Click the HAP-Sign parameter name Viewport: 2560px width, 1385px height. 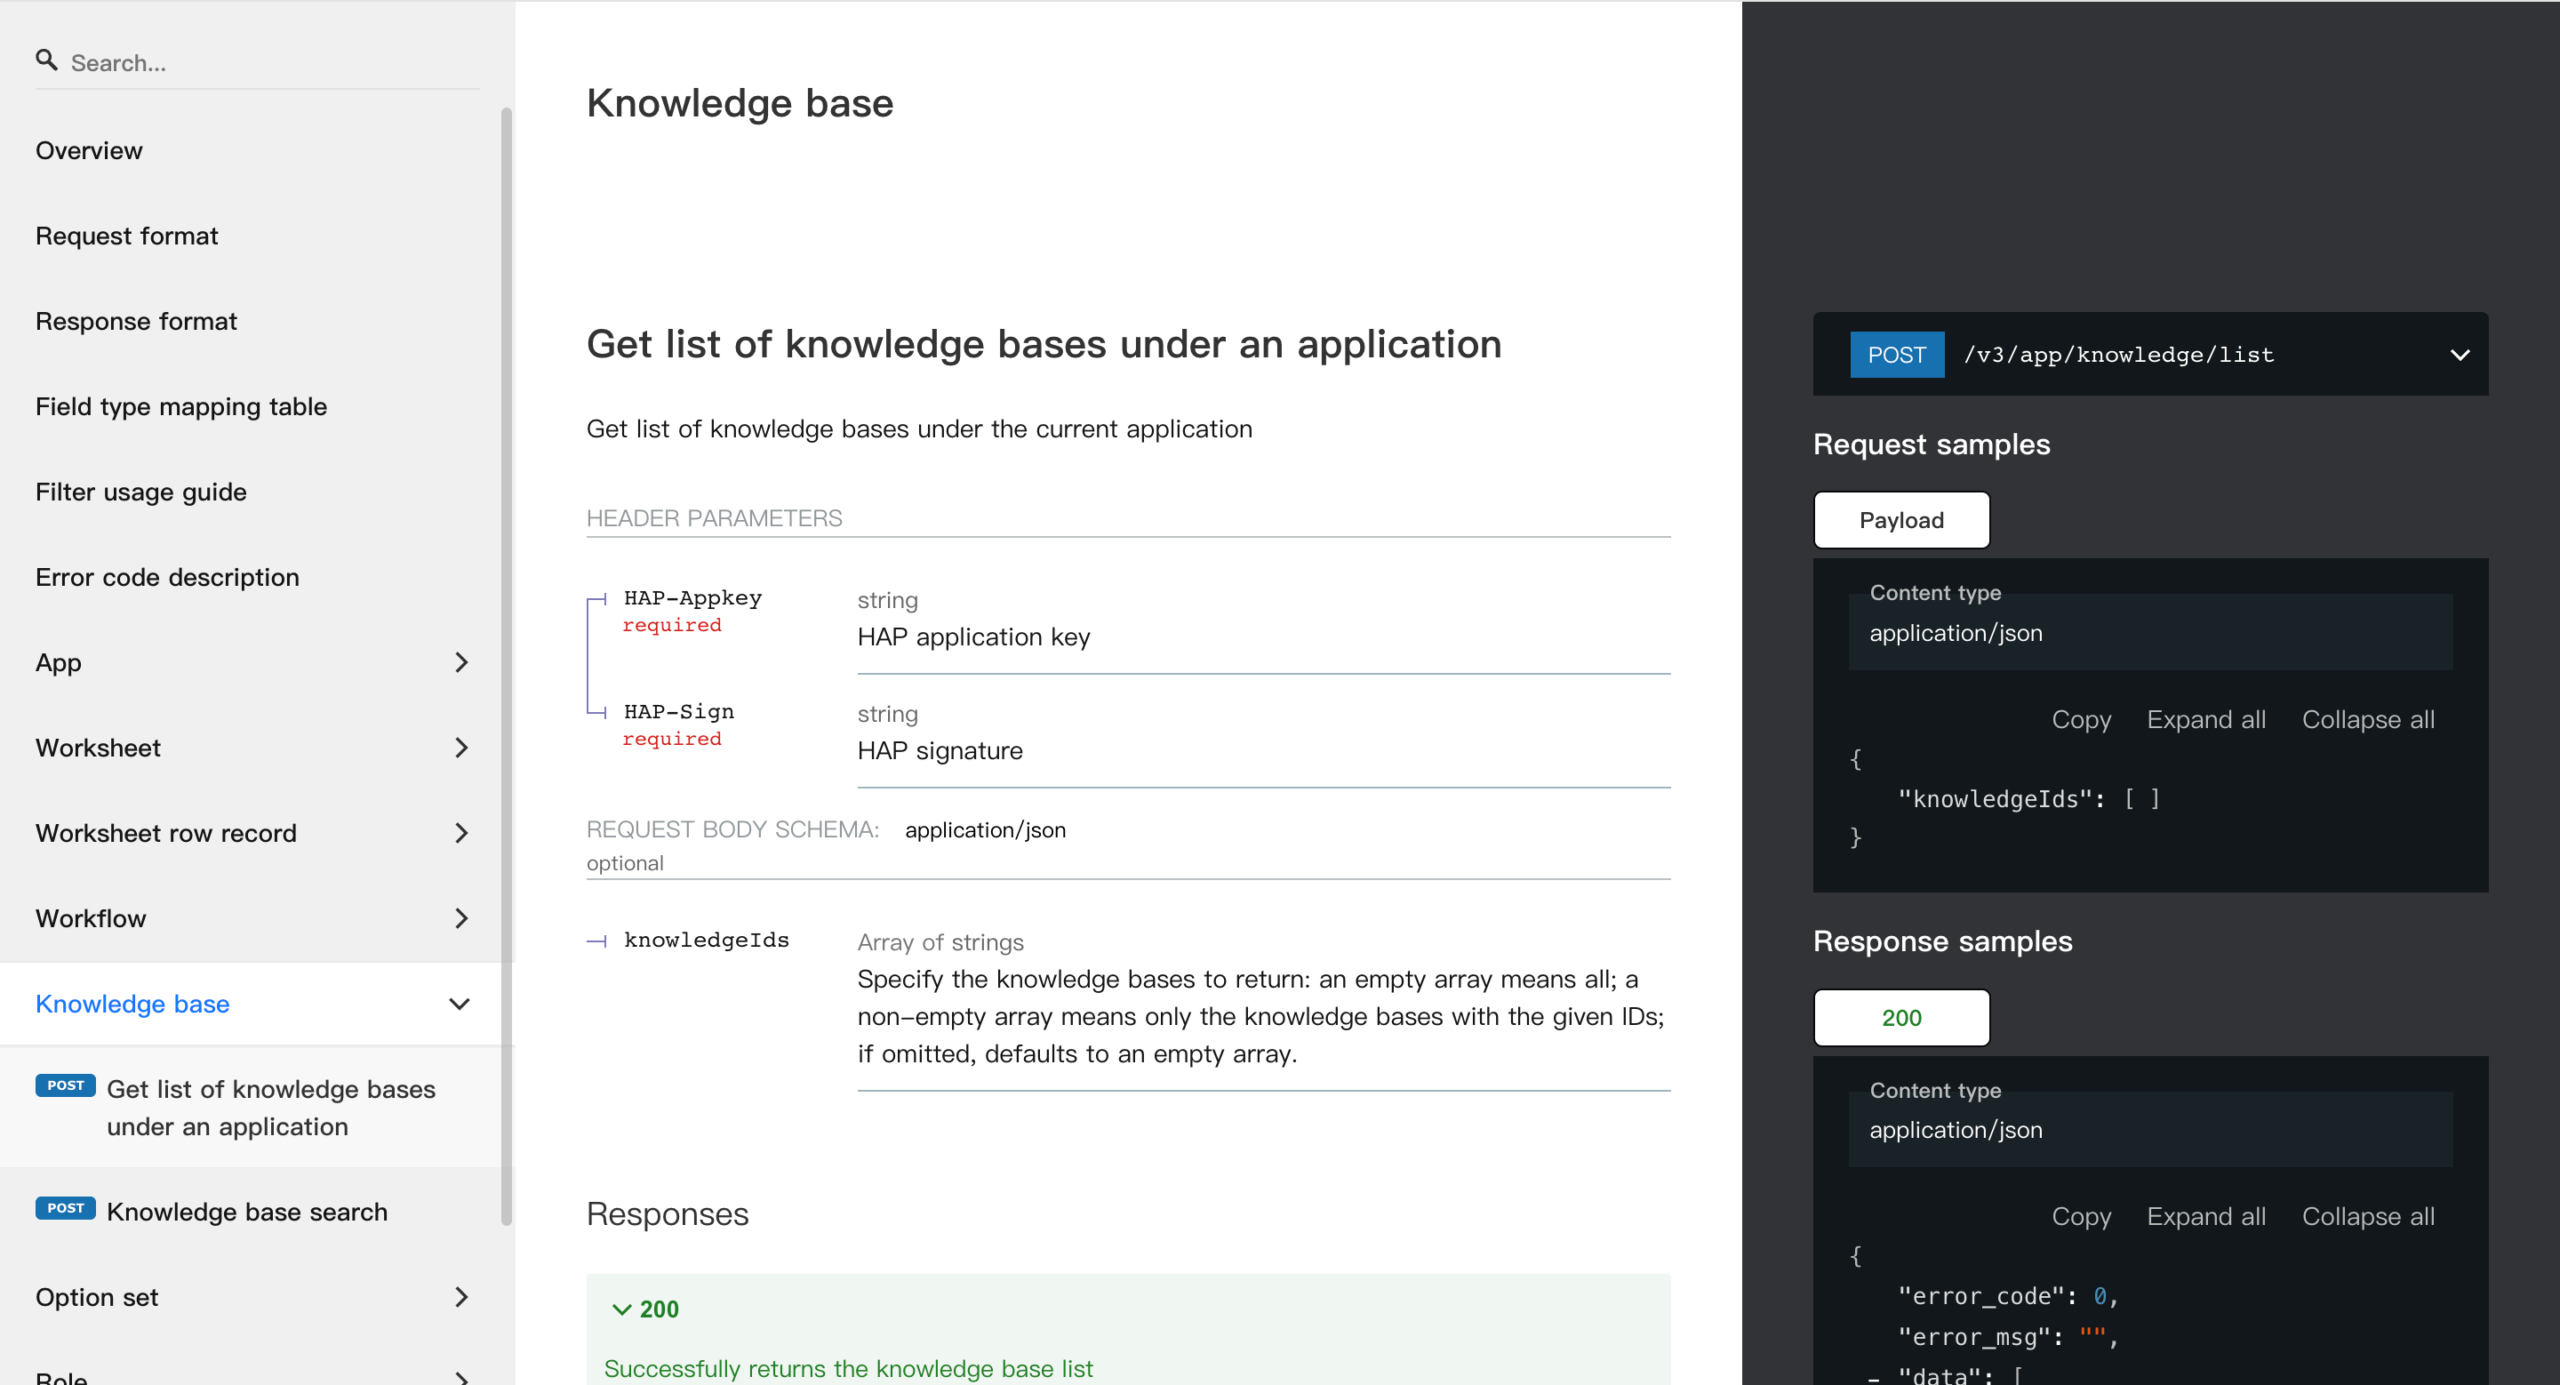click(679, 712)
